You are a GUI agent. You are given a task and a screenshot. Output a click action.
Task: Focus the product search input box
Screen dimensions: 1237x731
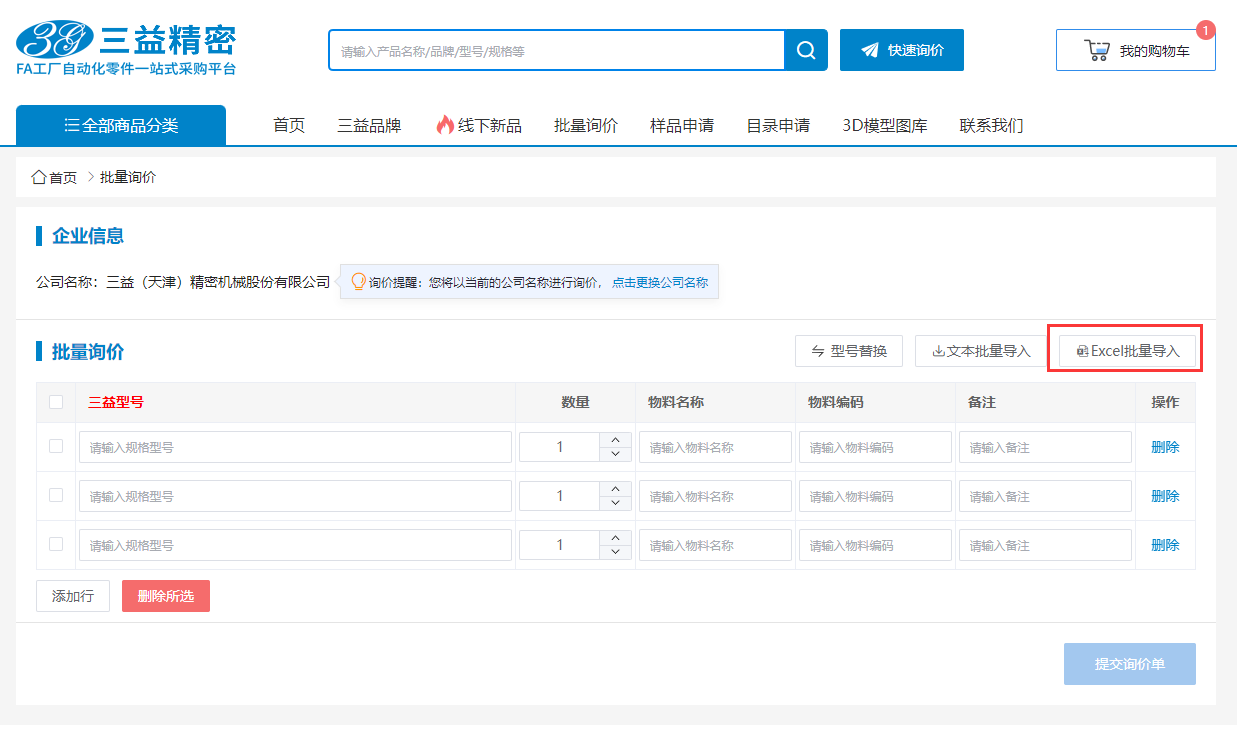click(557, 50)
